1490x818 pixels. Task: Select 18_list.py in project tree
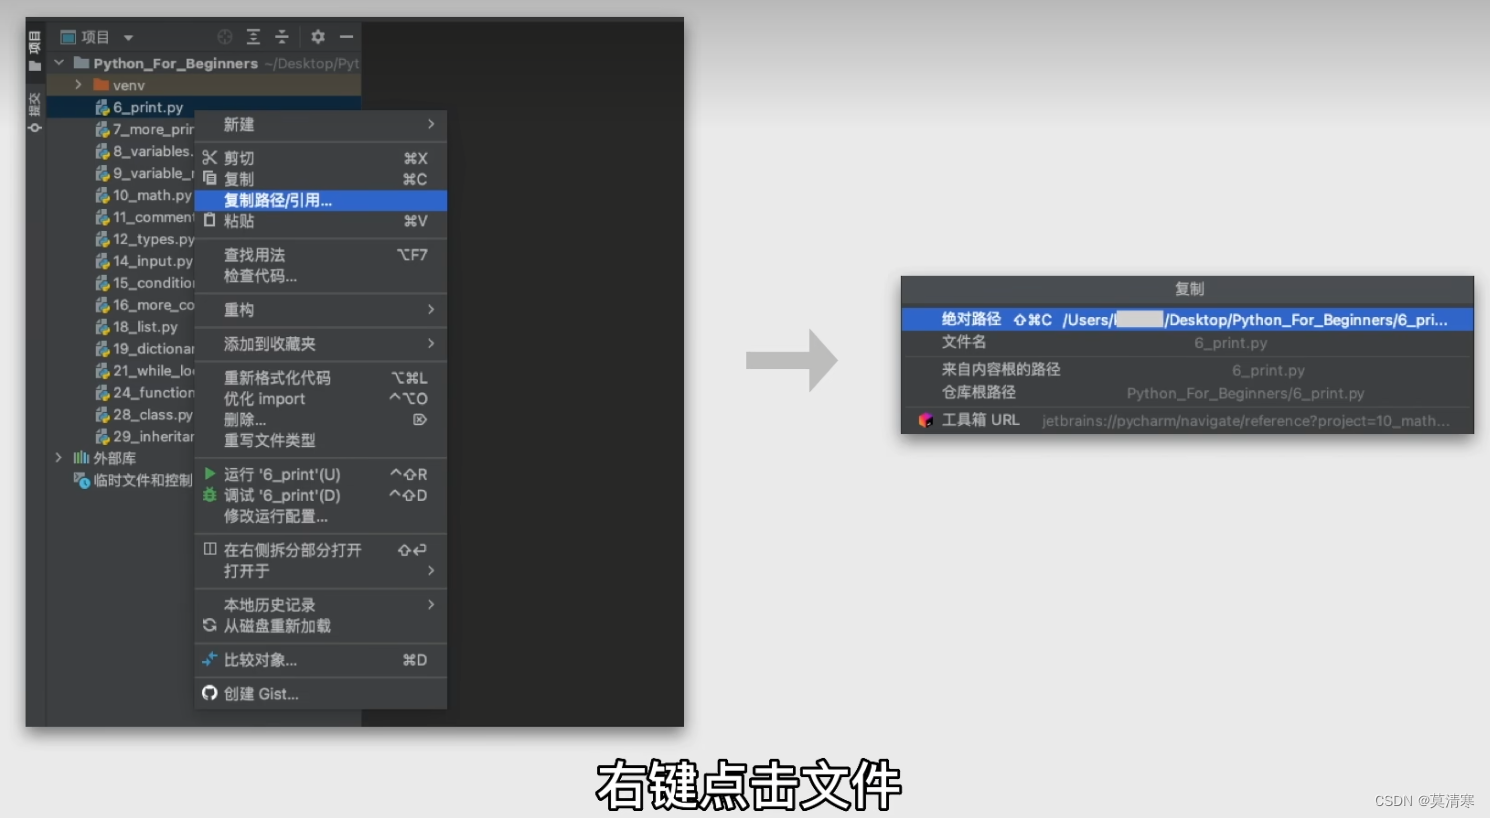pos(137,327)
